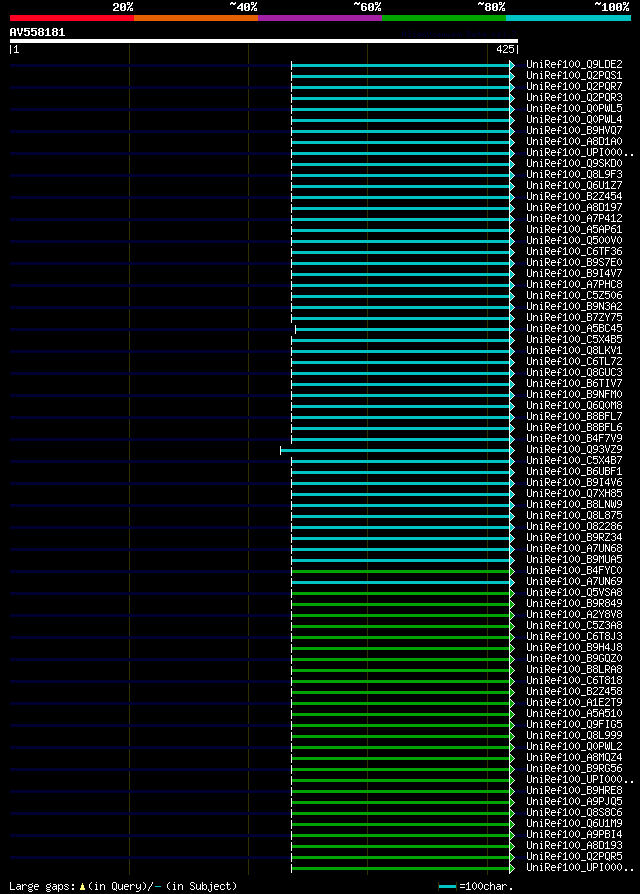The image size is (640, 894).
Task: Select the UniRef100_B9N3A2 label
Action: (x=574, y=306)
